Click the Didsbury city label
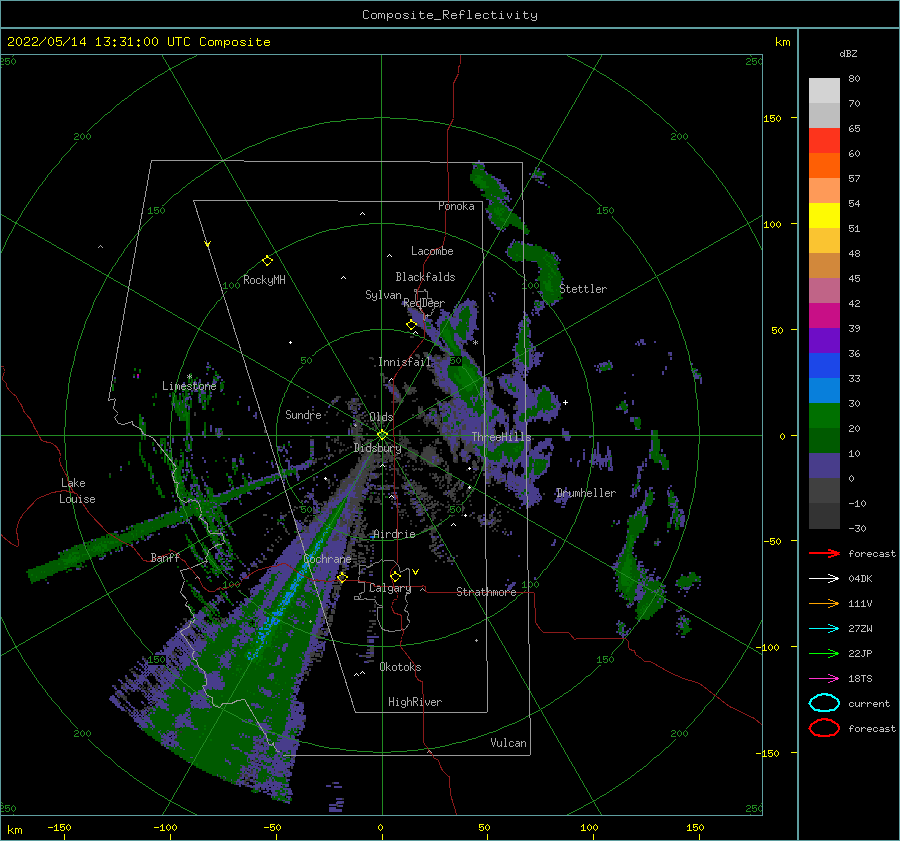 click(x=377, y=448)
